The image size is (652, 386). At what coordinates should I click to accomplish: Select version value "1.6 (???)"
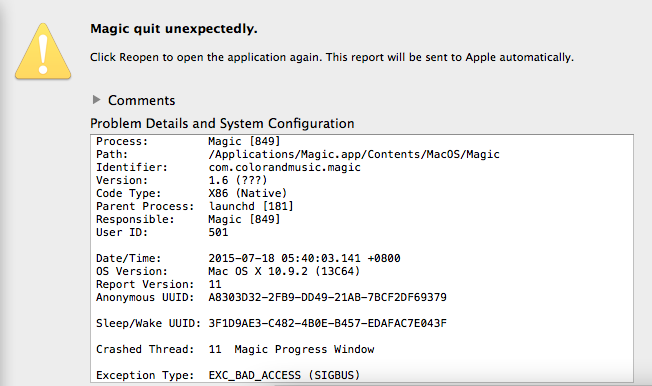pyautogui.click(x=238, y=180)
